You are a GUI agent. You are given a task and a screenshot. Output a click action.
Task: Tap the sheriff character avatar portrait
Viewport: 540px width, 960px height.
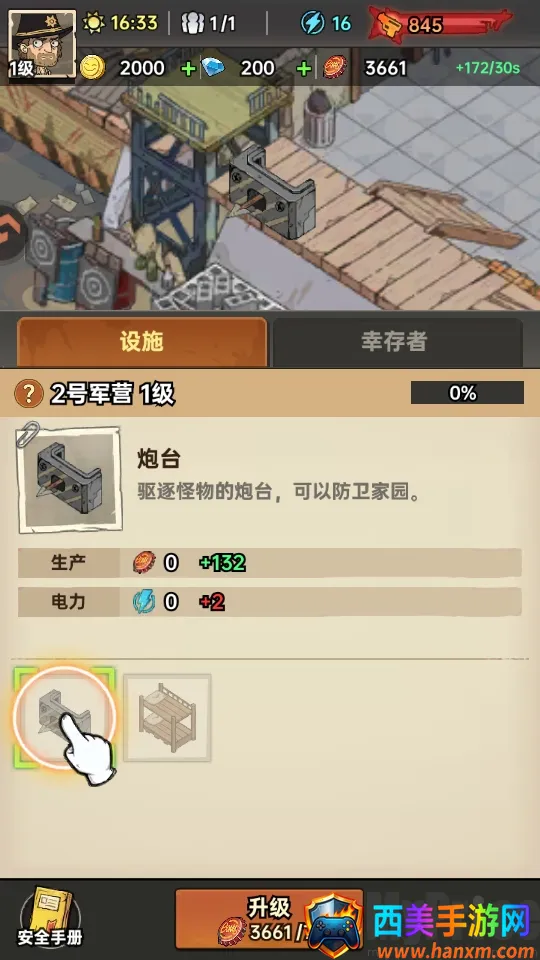(42, 43)
